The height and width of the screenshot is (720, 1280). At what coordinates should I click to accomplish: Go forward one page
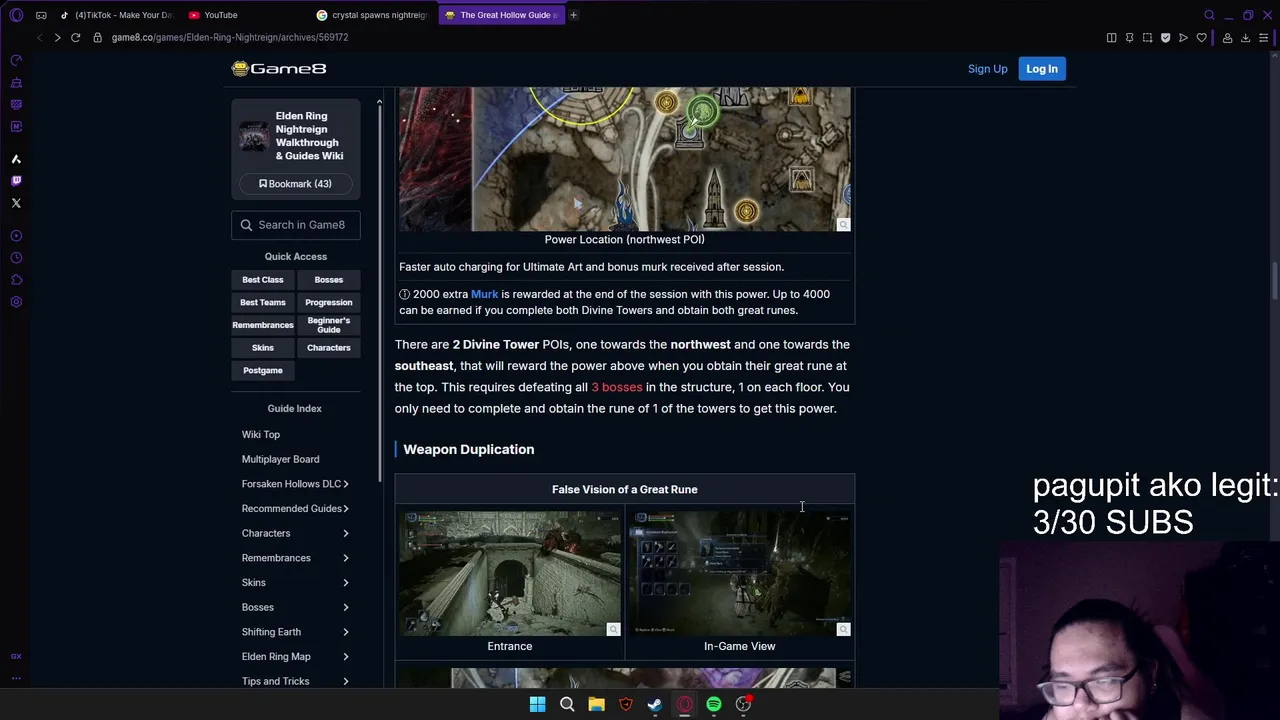(x=57, y=37)
